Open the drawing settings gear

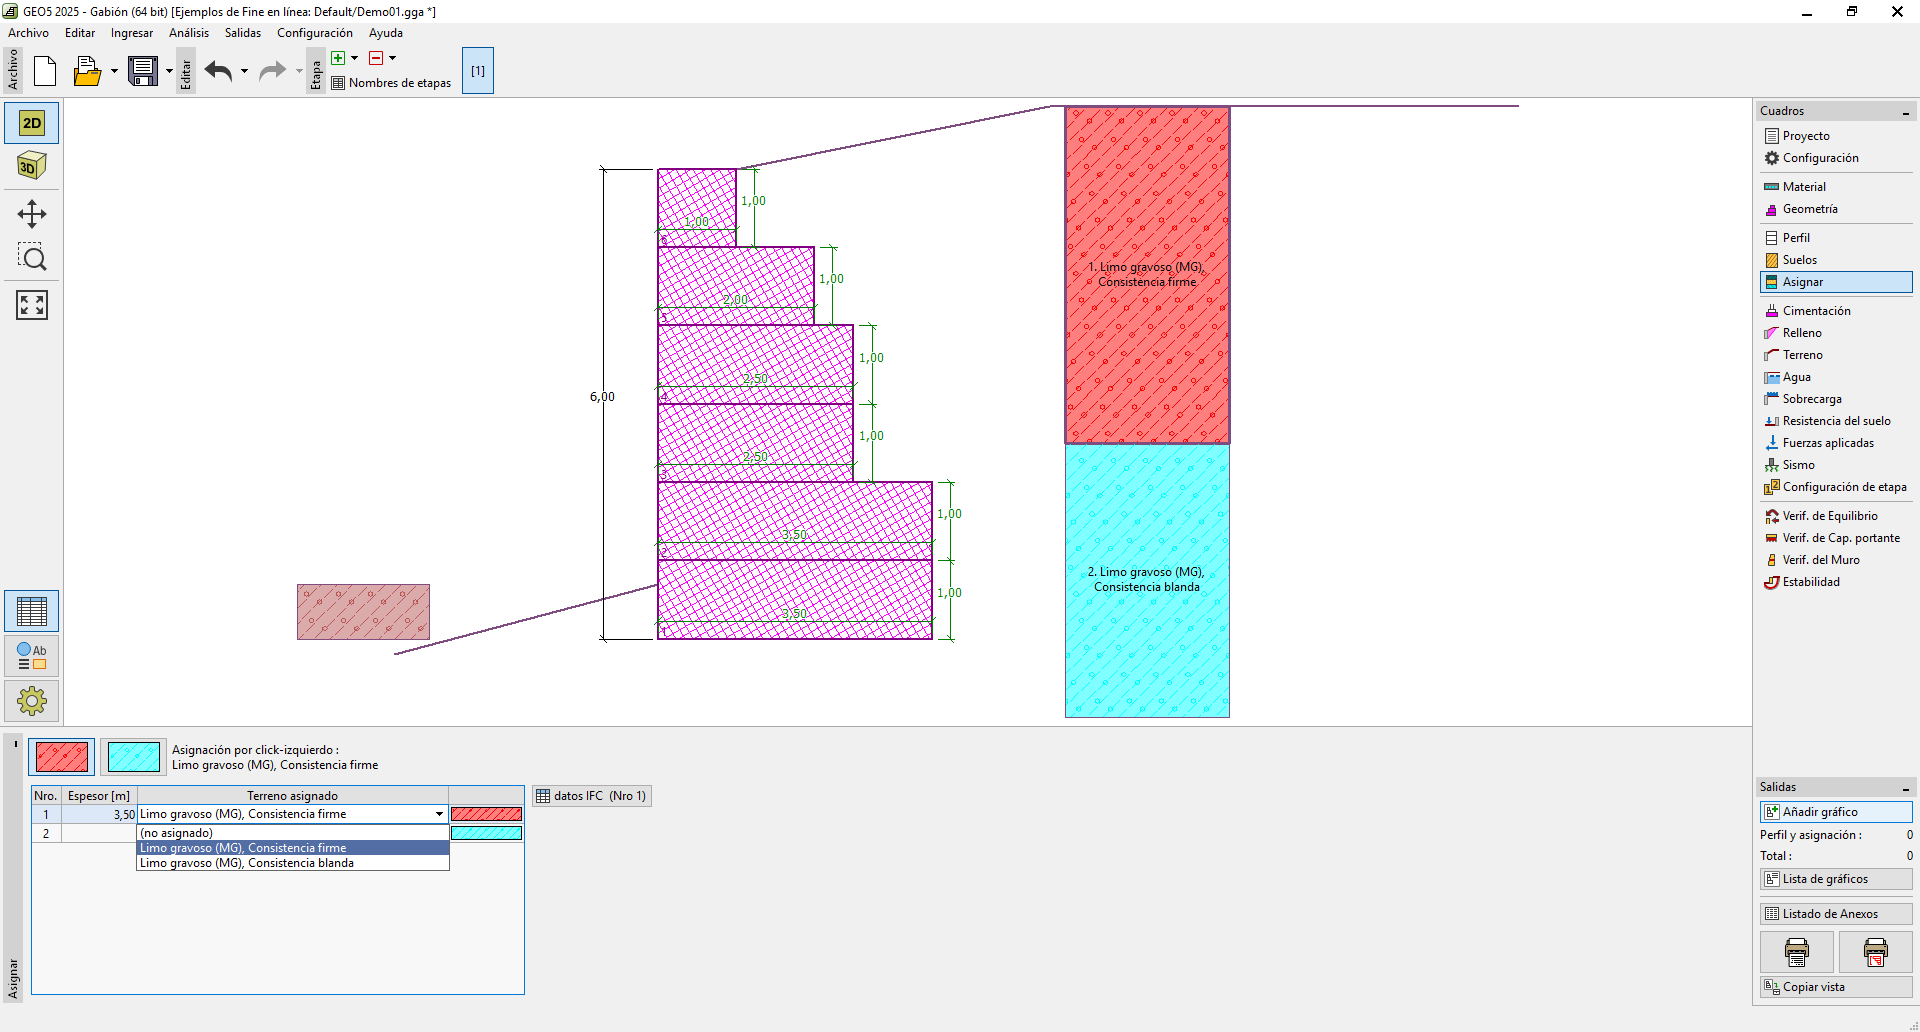32,701
